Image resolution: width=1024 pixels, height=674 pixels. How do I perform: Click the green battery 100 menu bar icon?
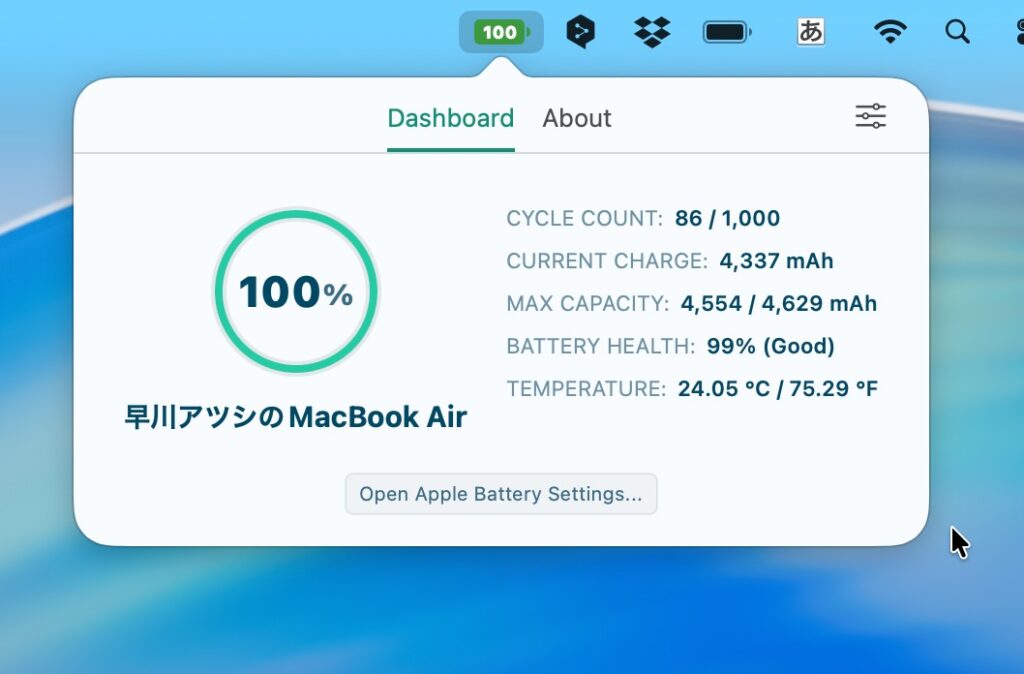(x=501, y=32)
